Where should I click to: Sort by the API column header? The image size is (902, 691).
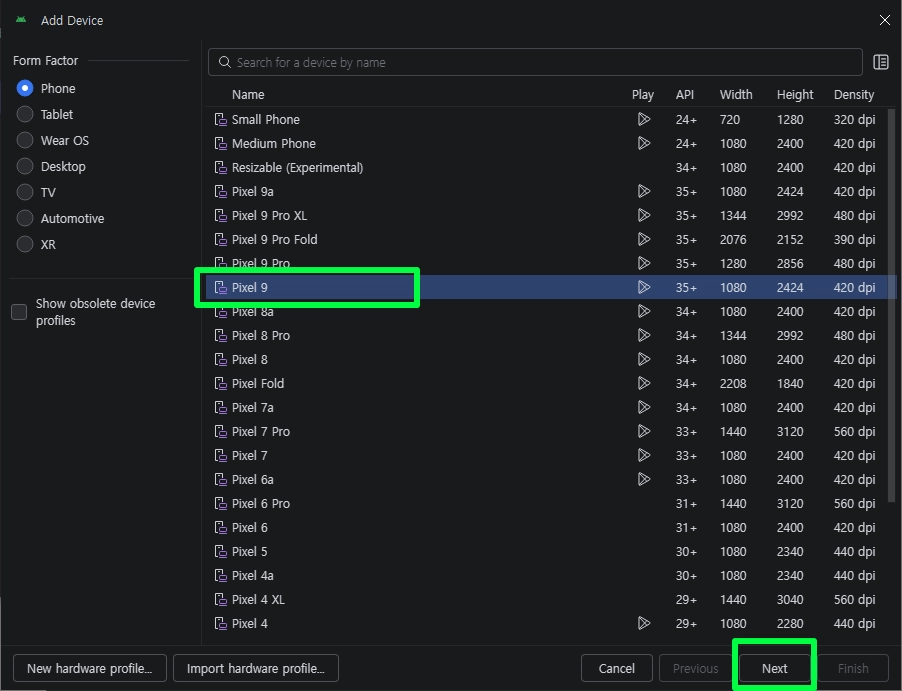coord(685,94)
